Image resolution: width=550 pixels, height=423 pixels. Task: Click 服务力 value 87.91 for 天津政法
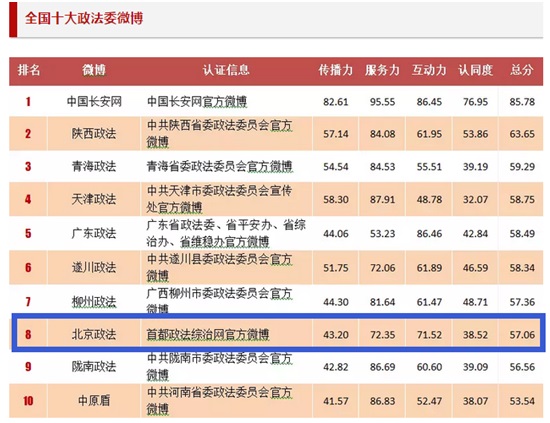(382, 200)
